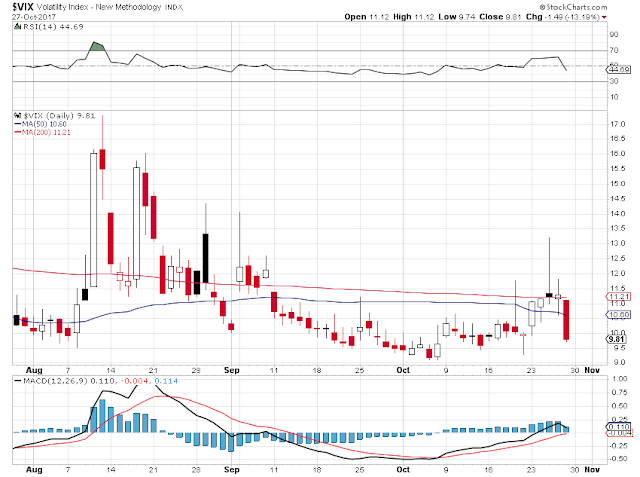Screen dimensions: 640x477
Task: Click the 44.69 RSI value flag
Action: [x=618, y=69]
